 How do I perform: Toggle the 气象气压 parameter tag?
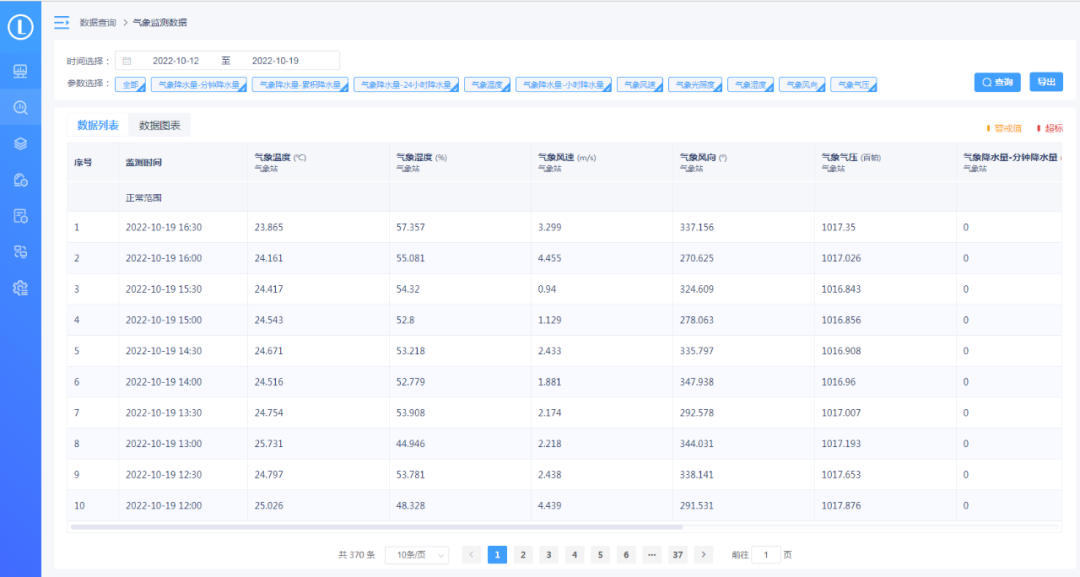click(x=853, y=85)
